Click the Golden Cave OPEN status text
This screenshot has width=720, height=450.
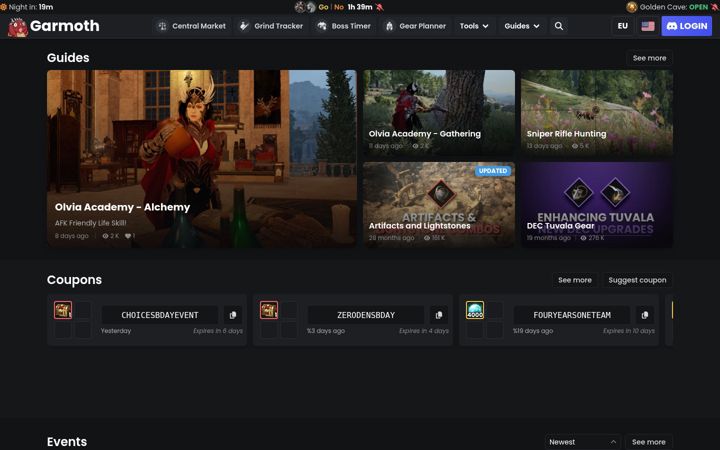[x=698, y=7]
